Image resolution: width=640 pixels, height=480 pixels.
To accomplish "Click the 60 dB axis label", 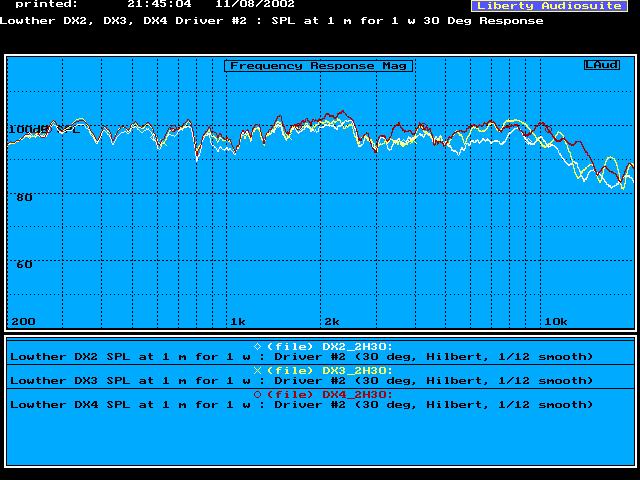I will coord(24,264).
